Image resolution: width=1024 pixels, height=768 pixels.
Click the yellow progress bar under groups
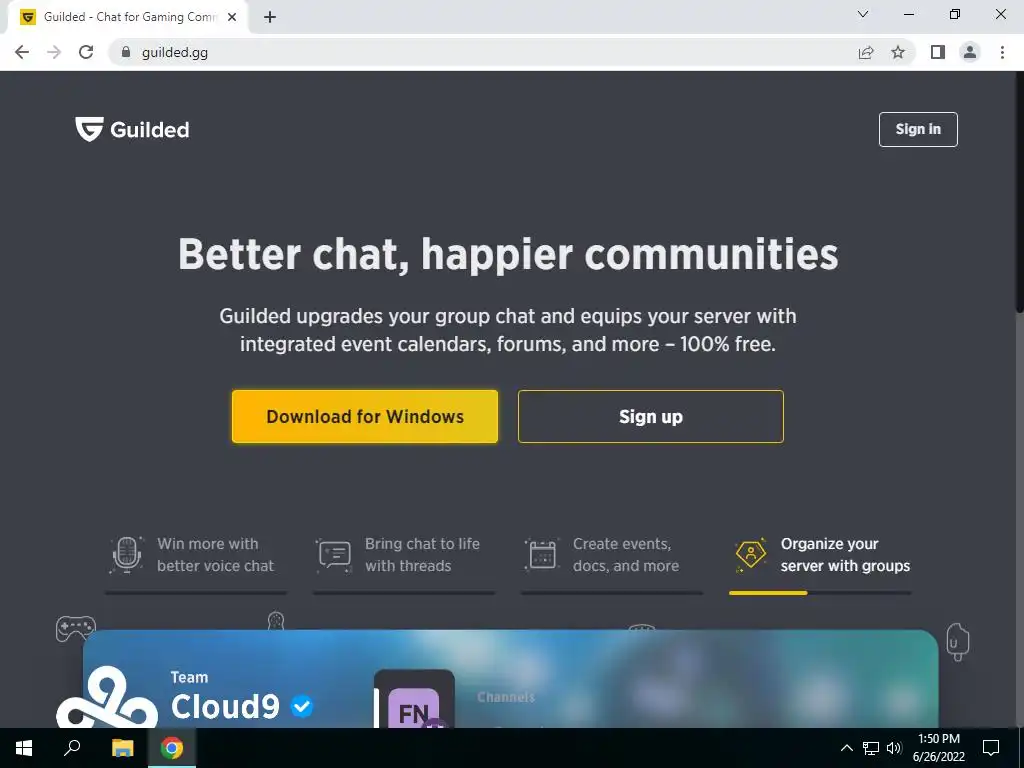click(x=768, y=593)
